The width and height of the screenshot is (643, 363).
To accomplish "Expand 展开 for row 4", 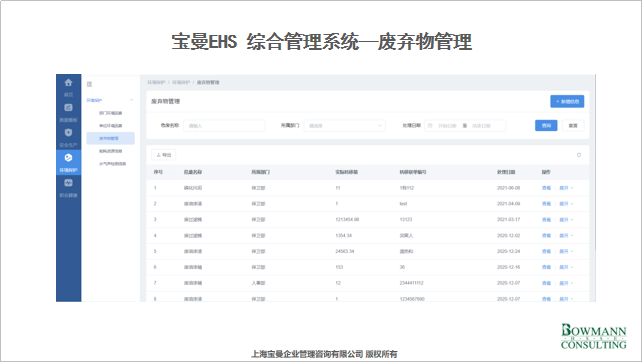I will pos(566,236).
